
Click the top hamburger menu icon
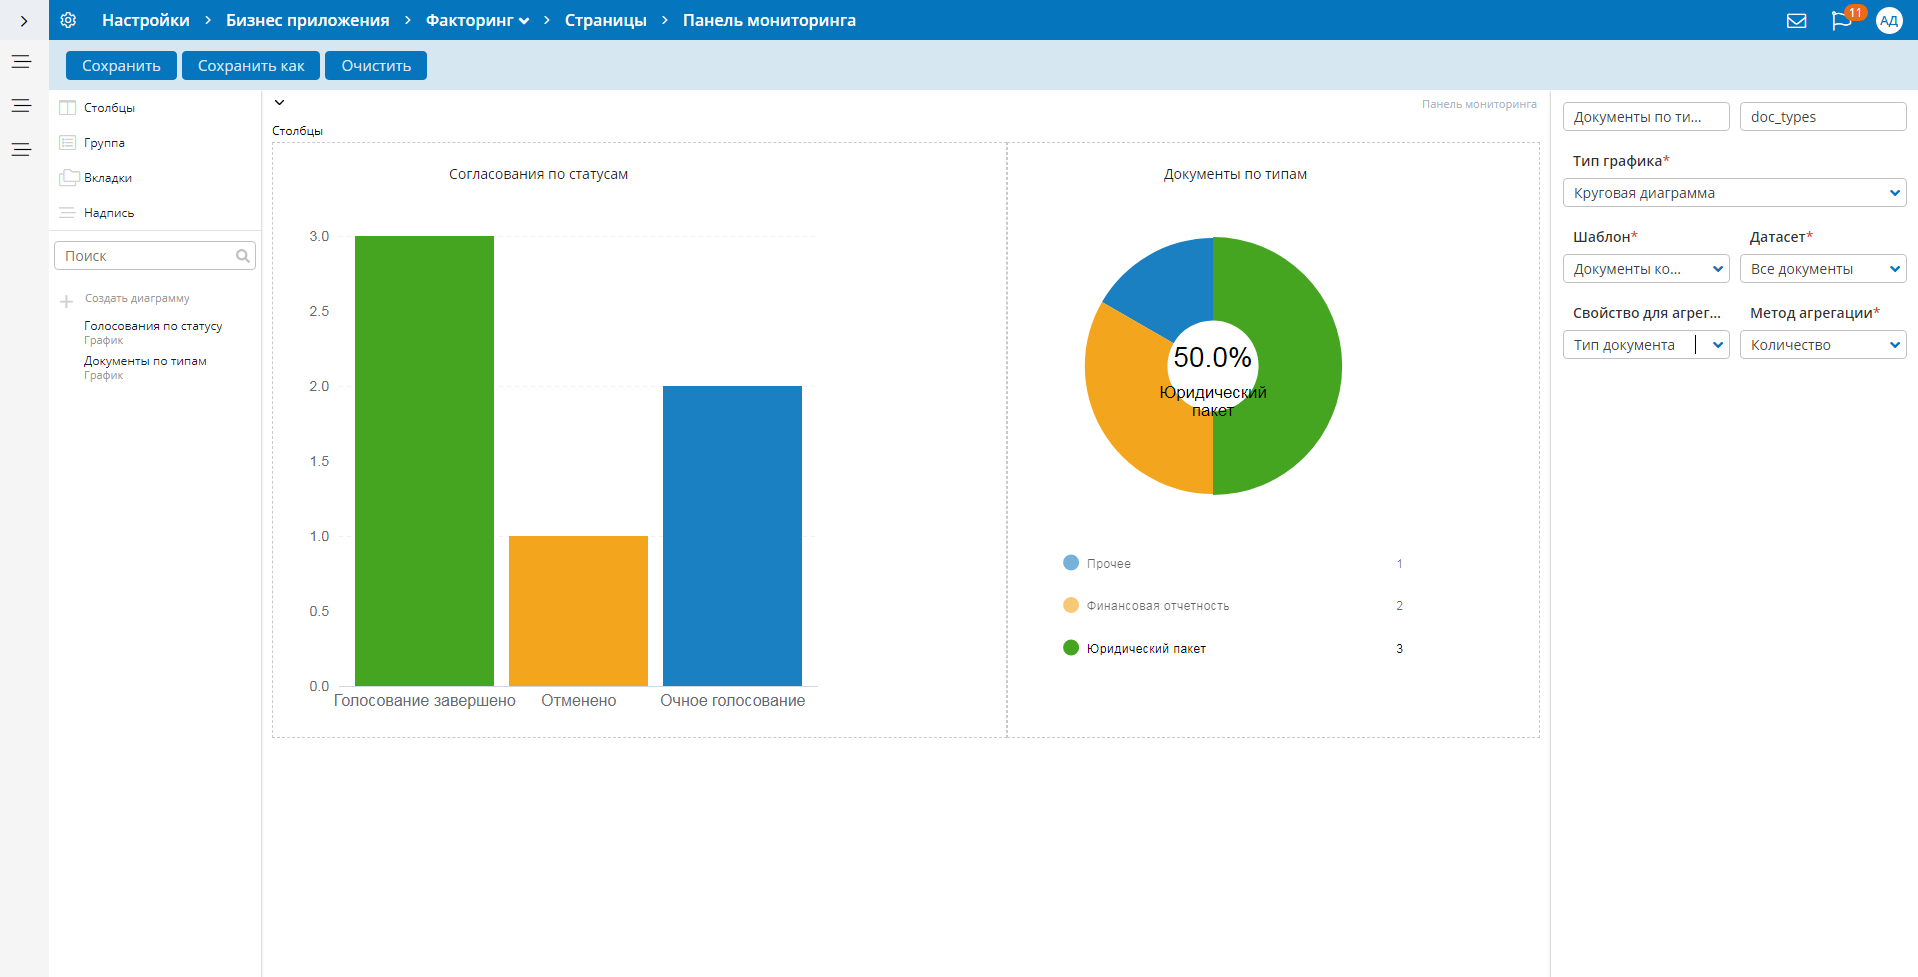click(21, 62)
